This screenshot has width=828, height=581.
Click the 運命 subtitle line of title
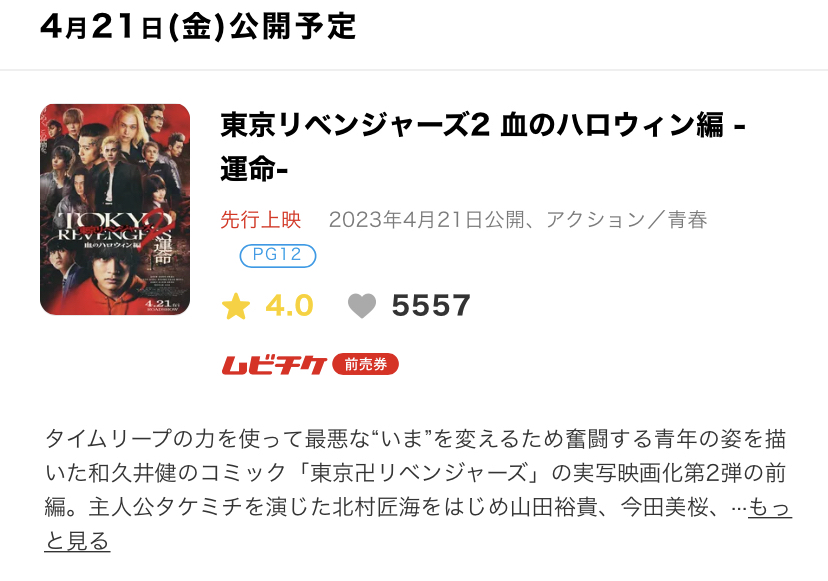254,170
